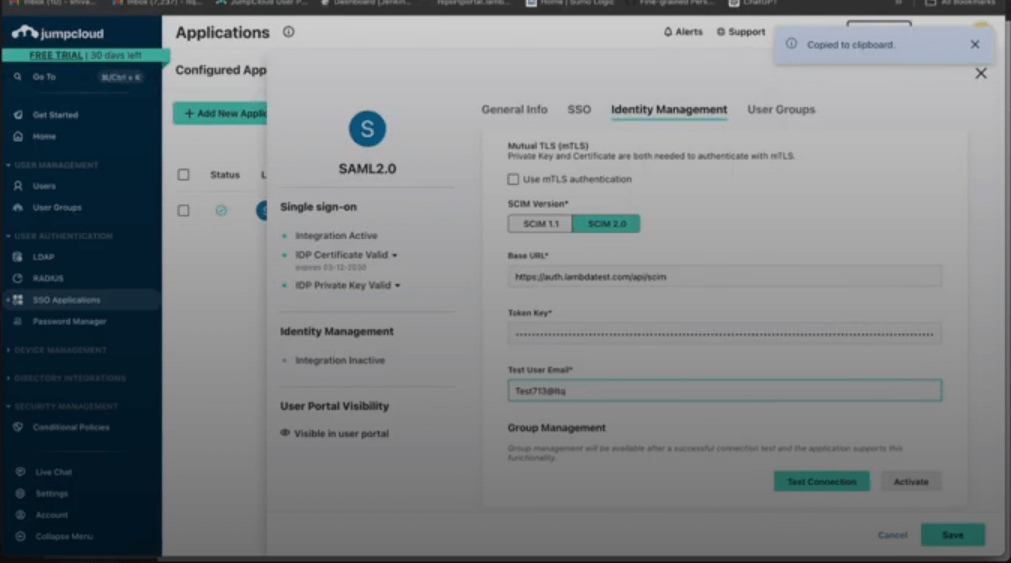Open the FREE TRIAL link
This screenshot has width=1011, height=563.
point(56,55)
